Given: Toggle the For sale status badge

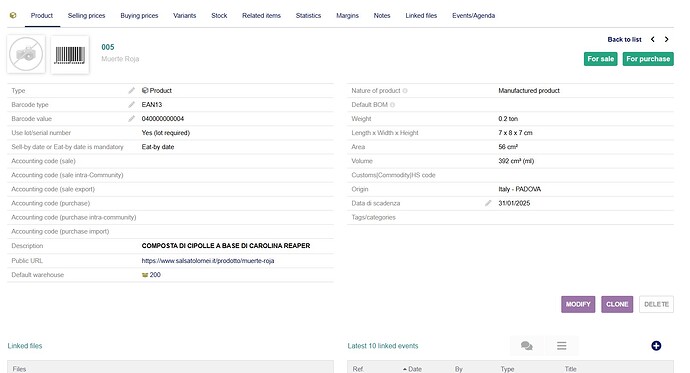Looking at the screenshot, I should pos(601,59).
